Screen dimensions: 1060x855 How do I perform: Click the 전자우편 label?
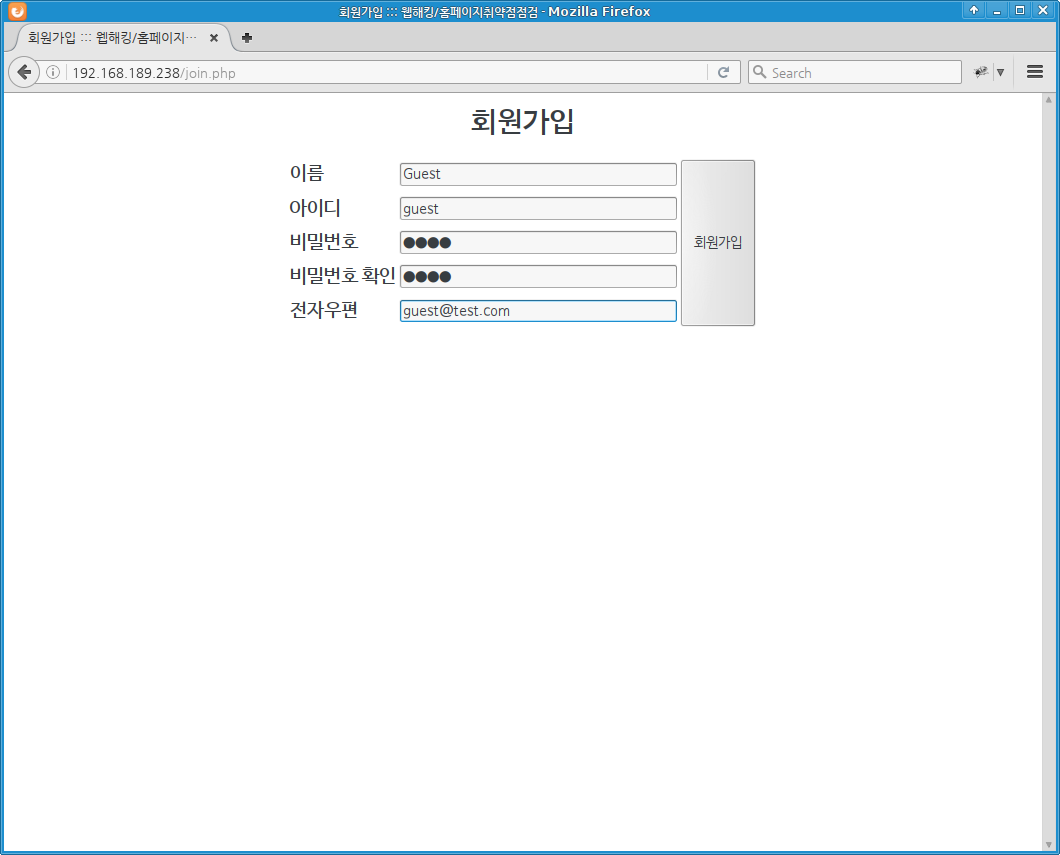coord(324,310)
